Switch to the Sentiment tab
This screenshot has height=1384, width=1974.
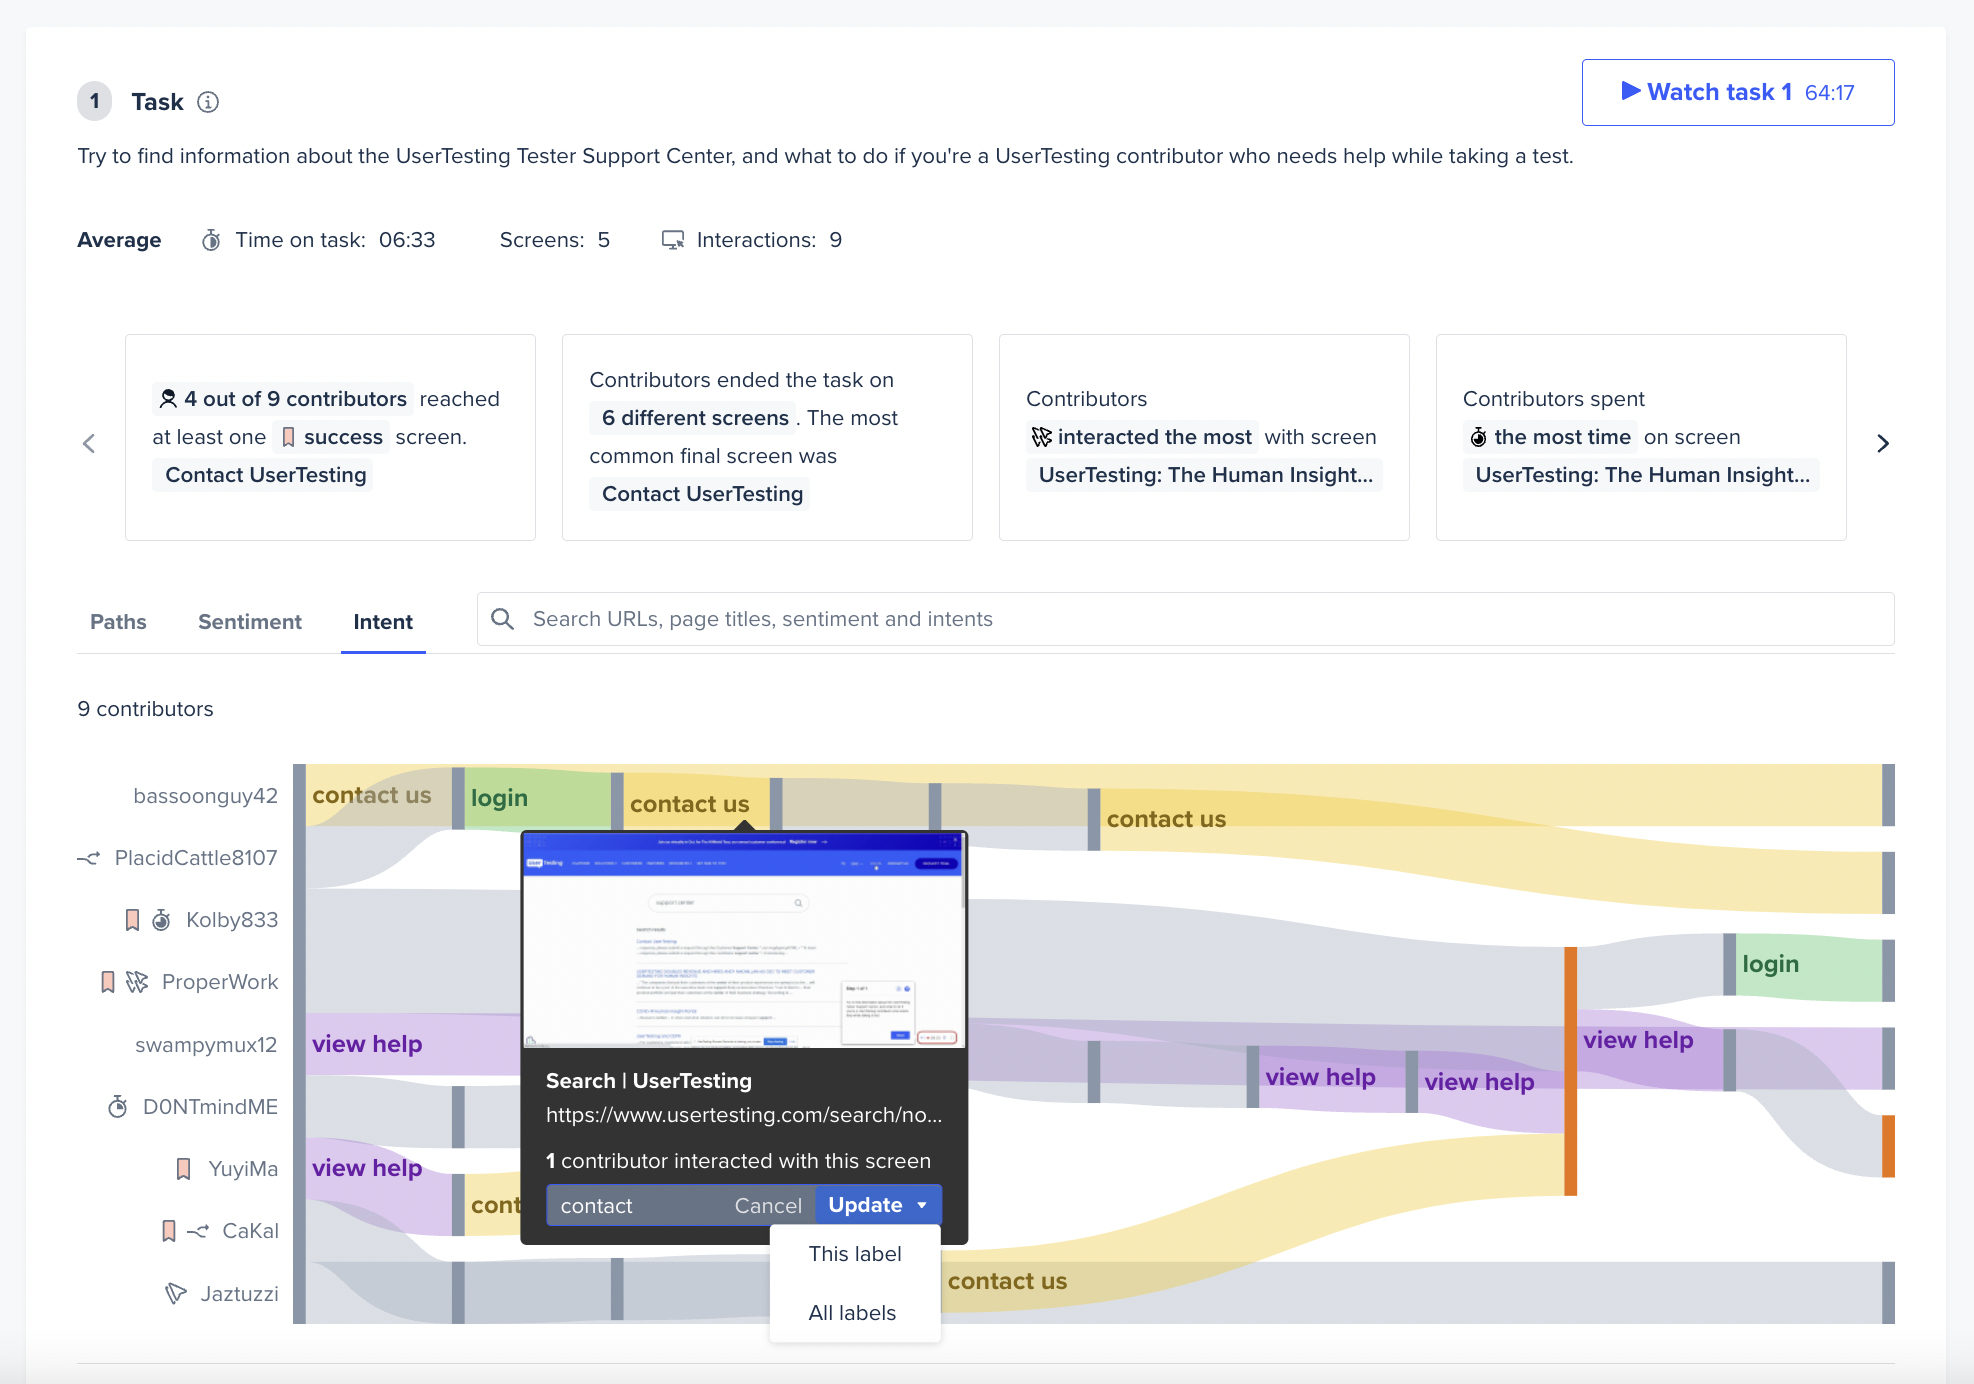[249, 622]
